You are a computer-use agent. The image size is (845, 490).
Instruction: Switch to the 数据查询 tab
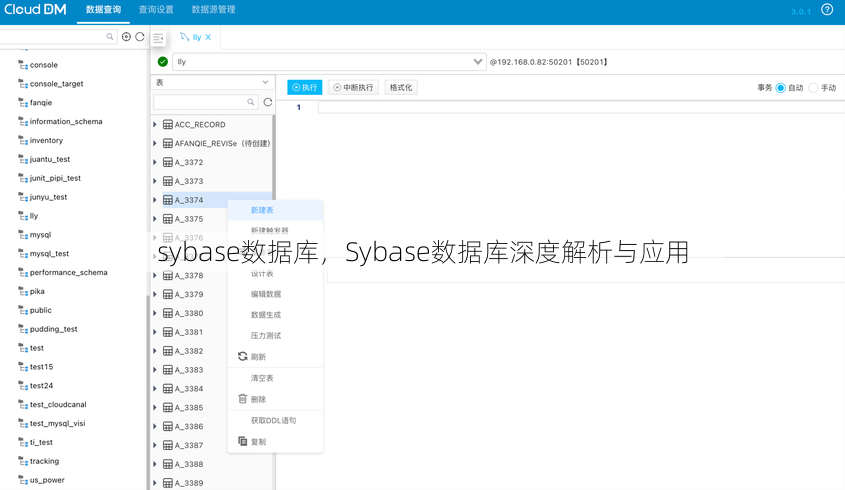pyautogui.click(x=103, y=10)
